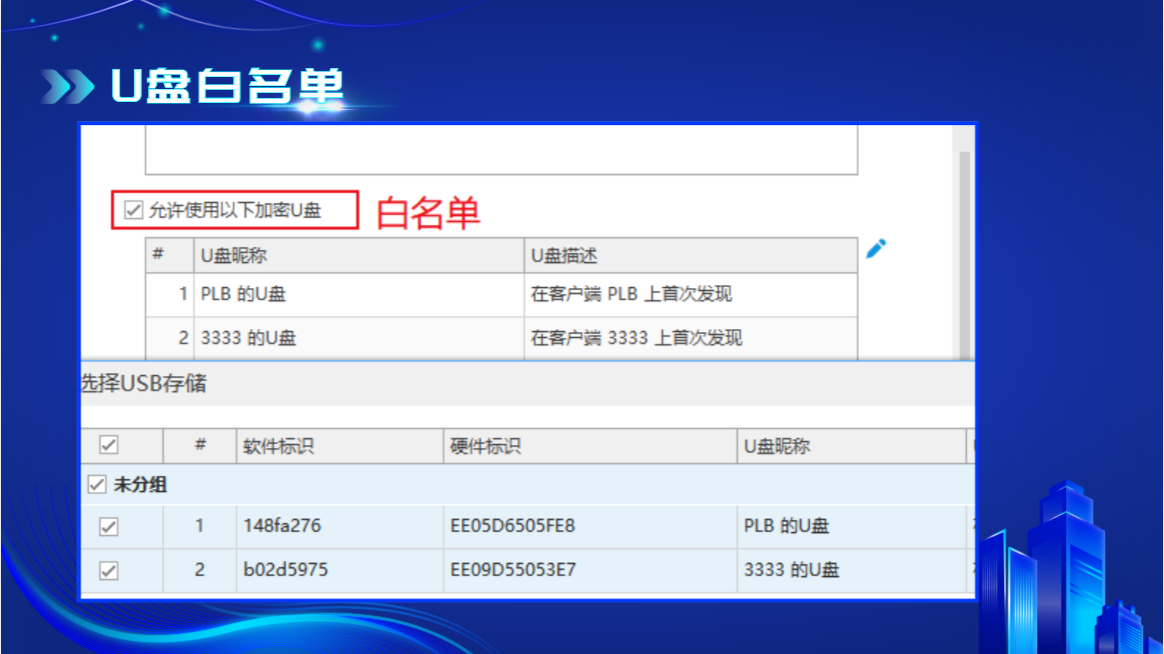Click the 未分组 group label

pos(140,485)
